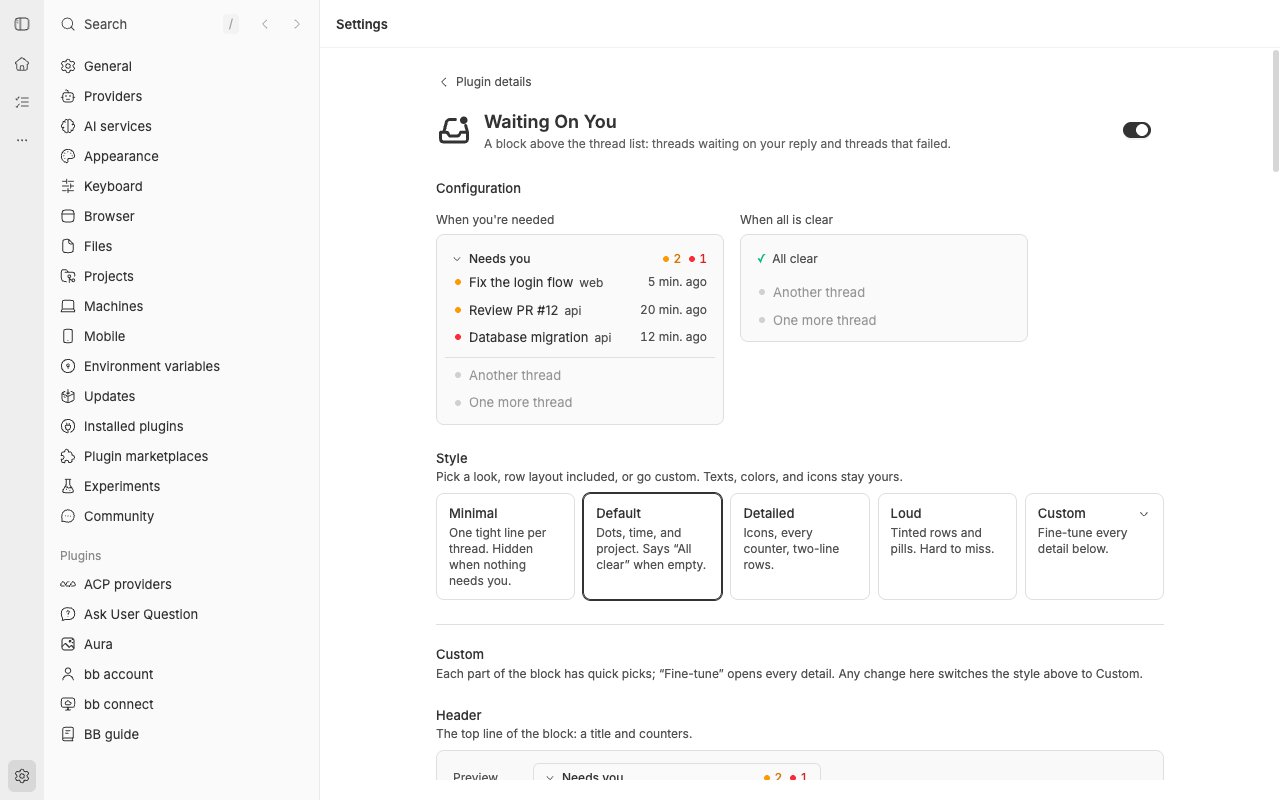Open the Browser settings page
1280x800 pixels.
pos(184,216)
